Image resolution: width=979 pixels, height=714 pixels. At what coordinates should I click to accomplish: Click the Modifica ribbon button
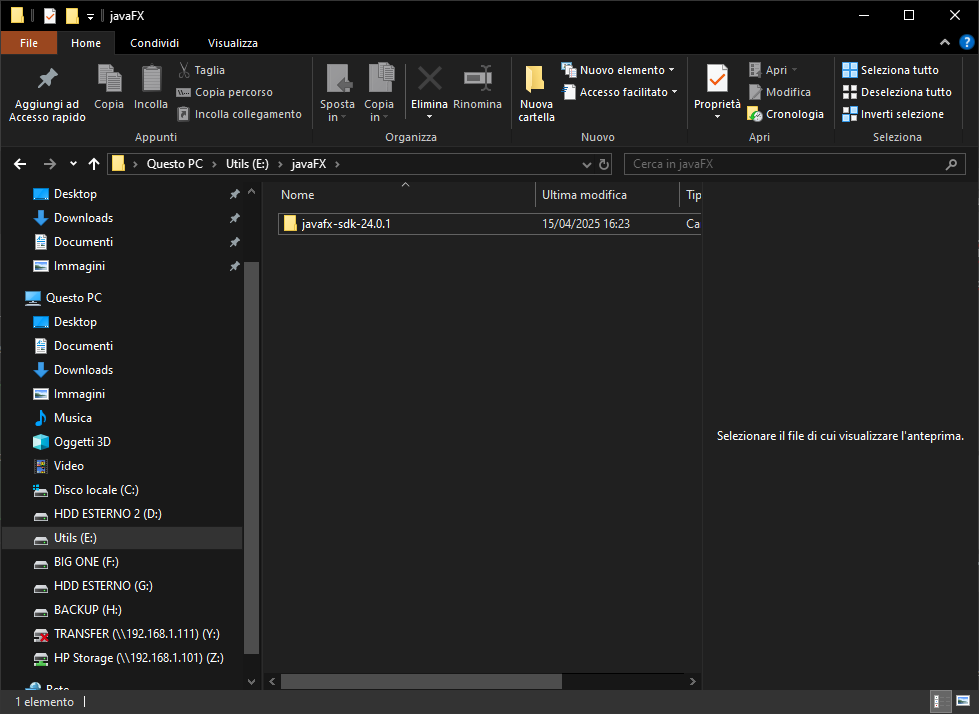tap(779, 92)
